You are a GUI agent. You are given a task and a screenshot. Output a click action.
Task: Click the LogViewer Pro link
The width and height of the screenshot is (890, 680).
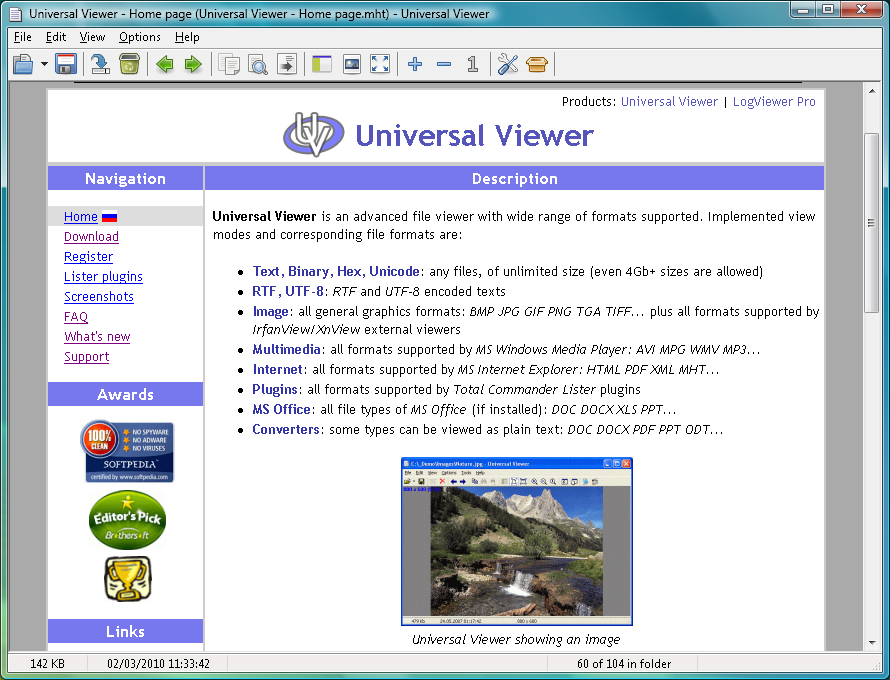click(774, 102)
